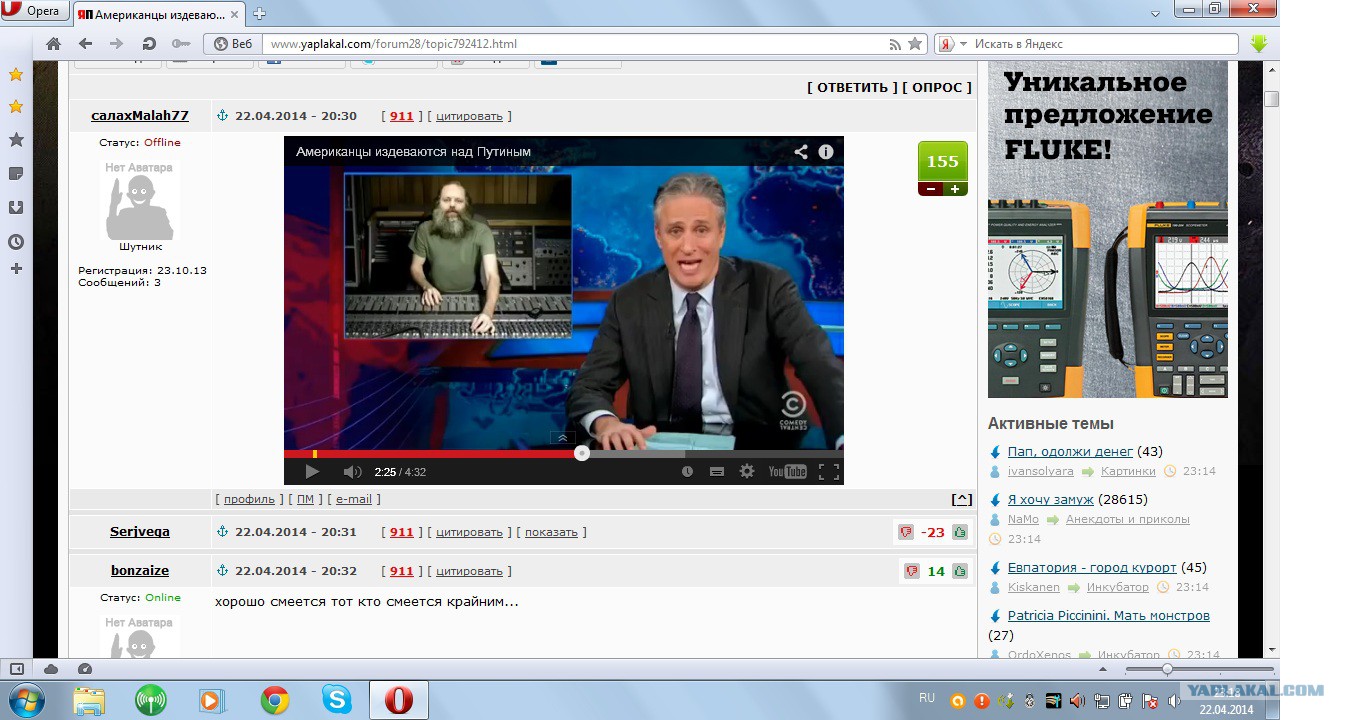Open профиль link below the video

point(249,499)
